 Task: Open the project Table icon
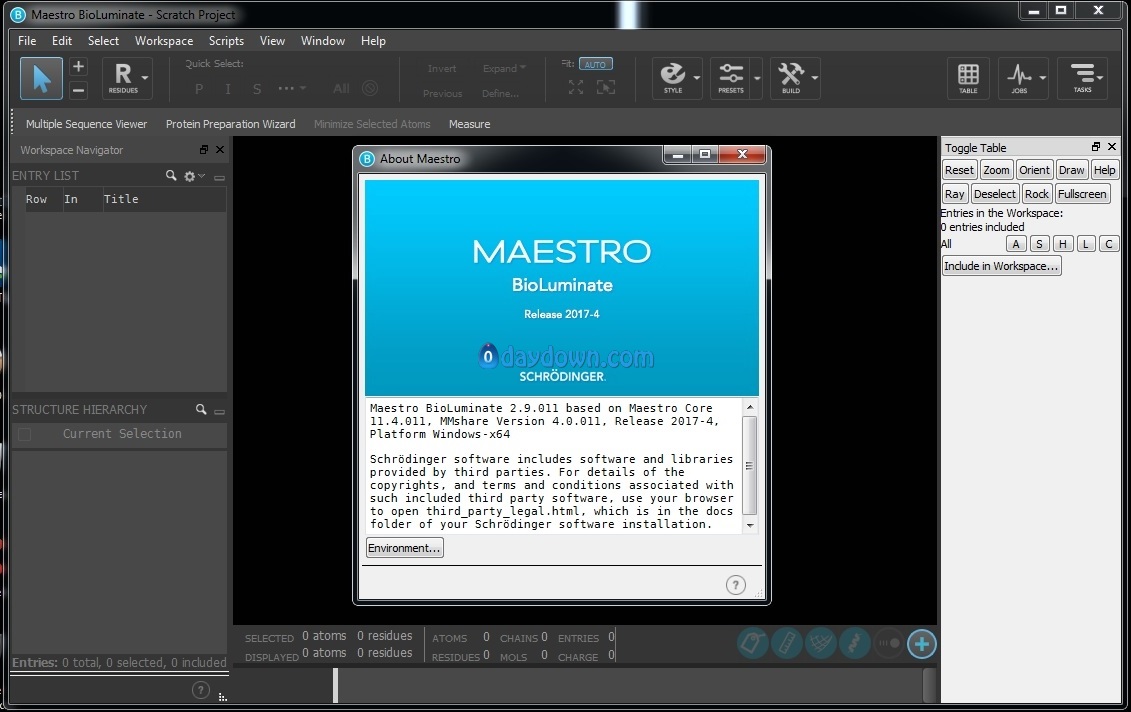(968, 78)
